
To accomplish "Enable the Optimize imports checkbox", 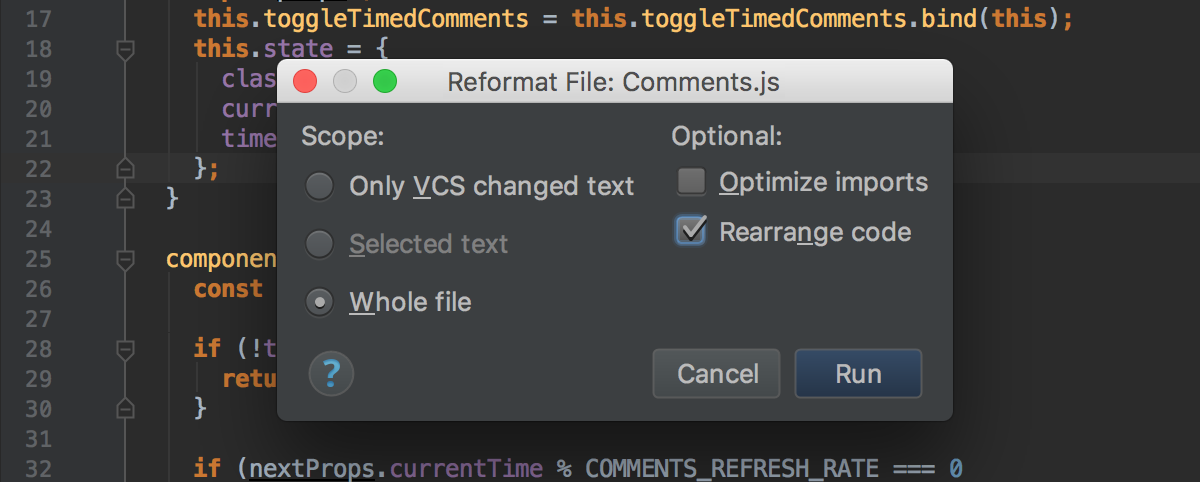I will coord(692,182).
